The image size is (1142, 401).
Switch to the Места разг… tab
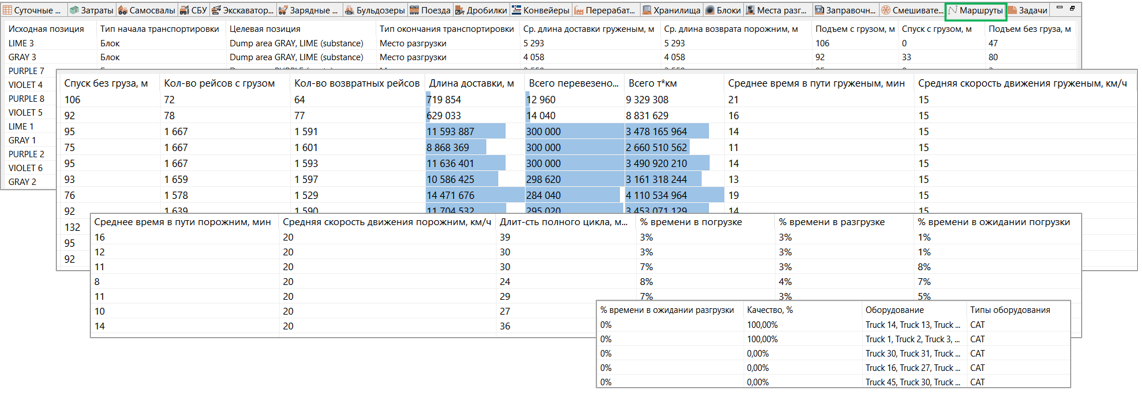779,11
